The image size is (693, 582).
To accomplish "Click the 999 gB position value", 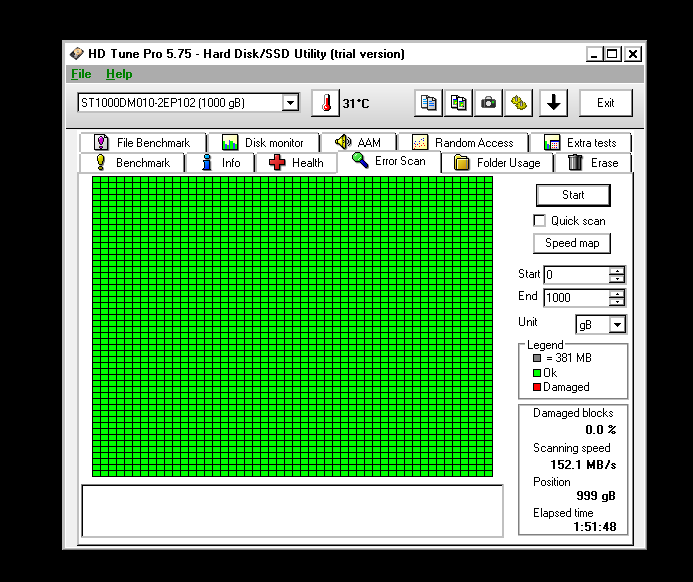I will [x=596, y=496].
